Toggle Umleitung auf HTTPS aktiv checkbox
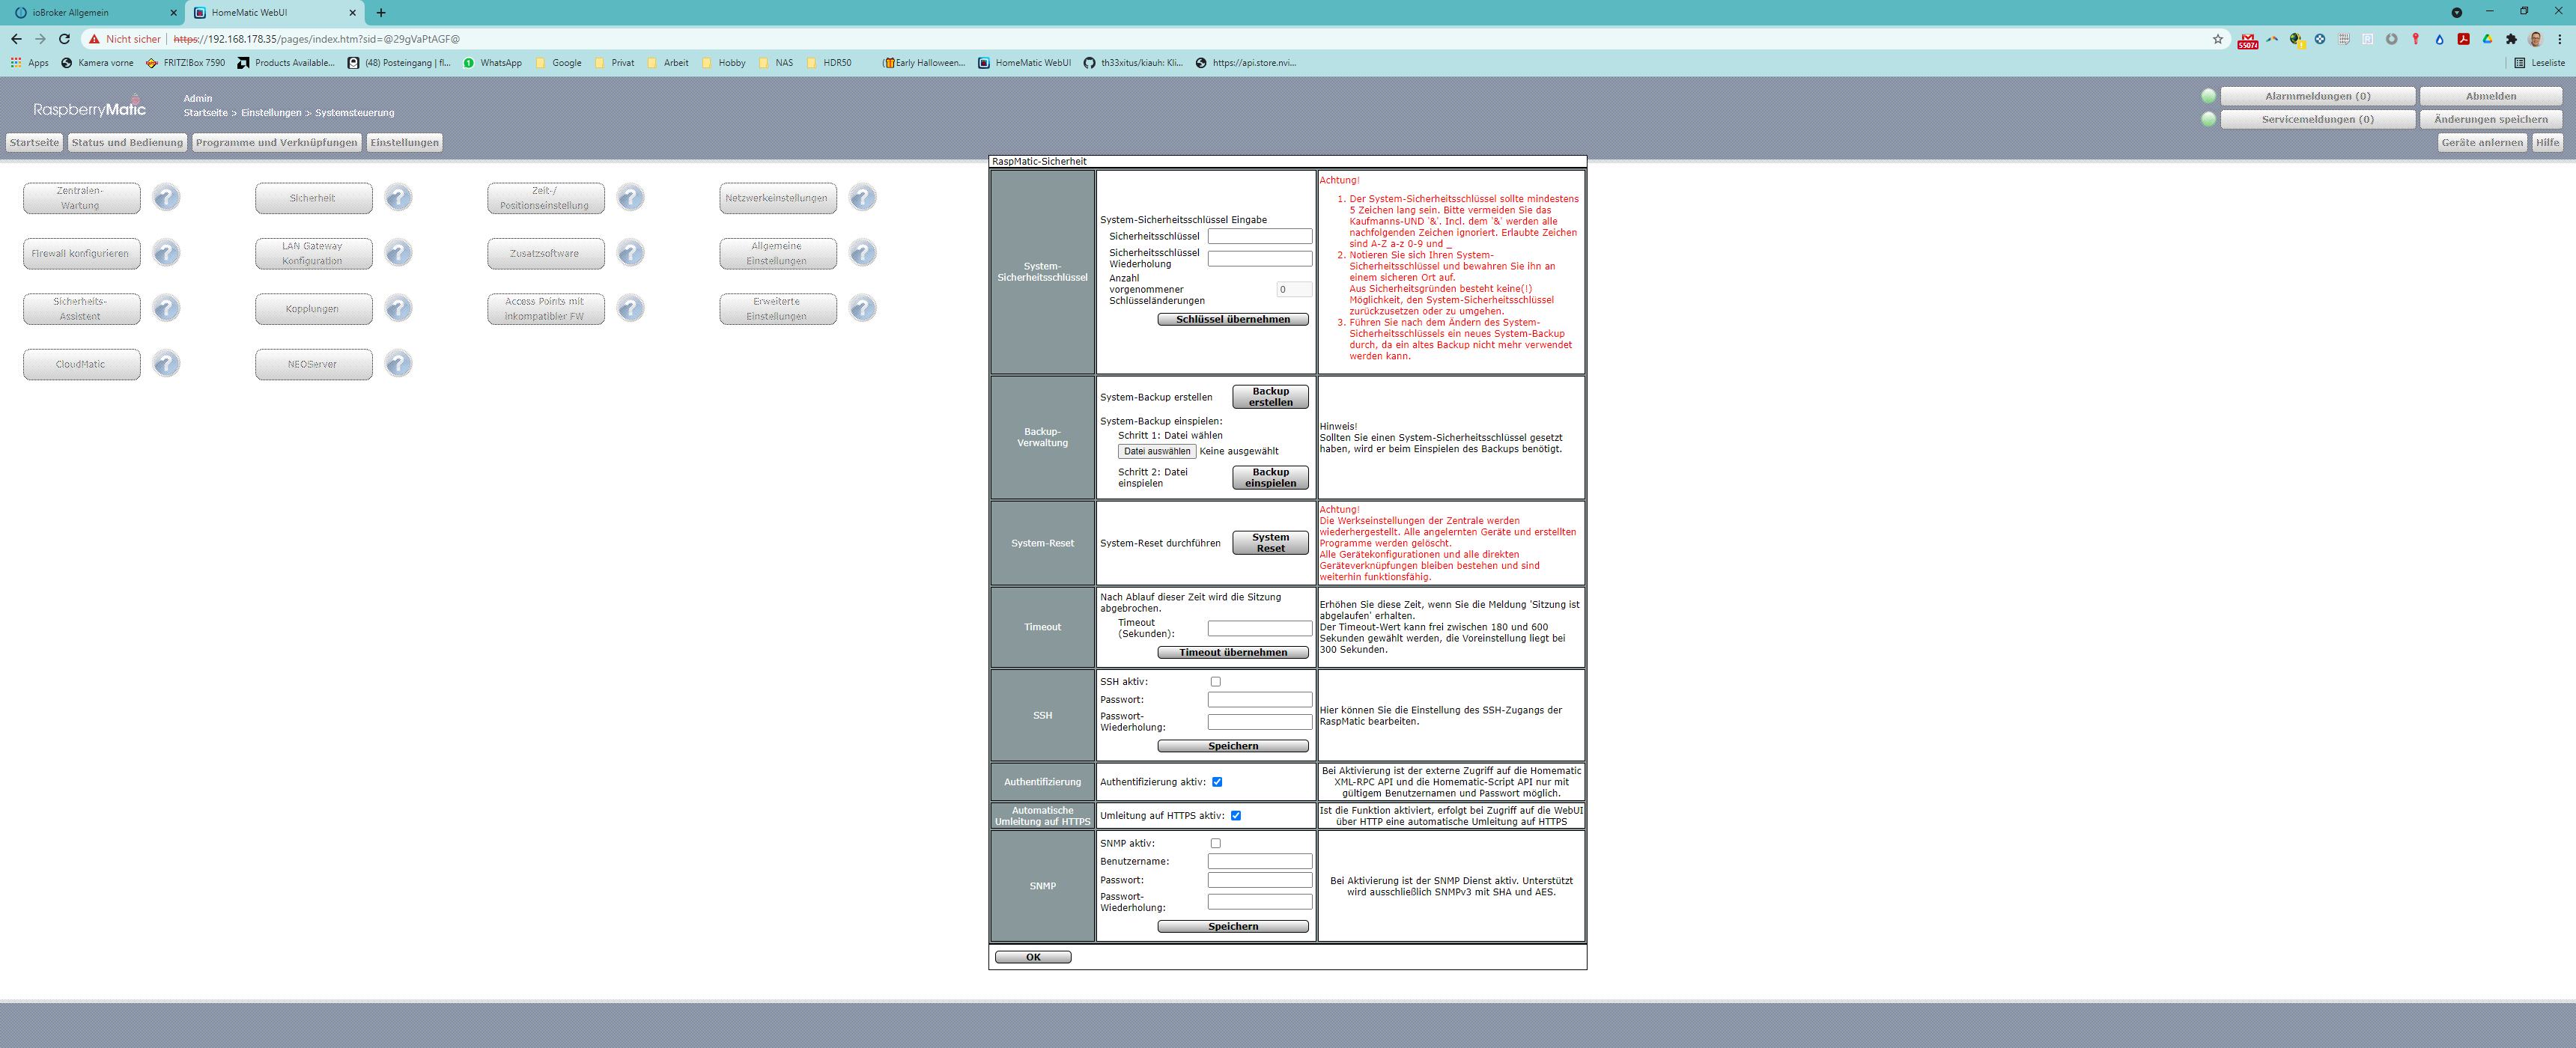This screenshot has width=2576, height=1048. pos(1236,816)
